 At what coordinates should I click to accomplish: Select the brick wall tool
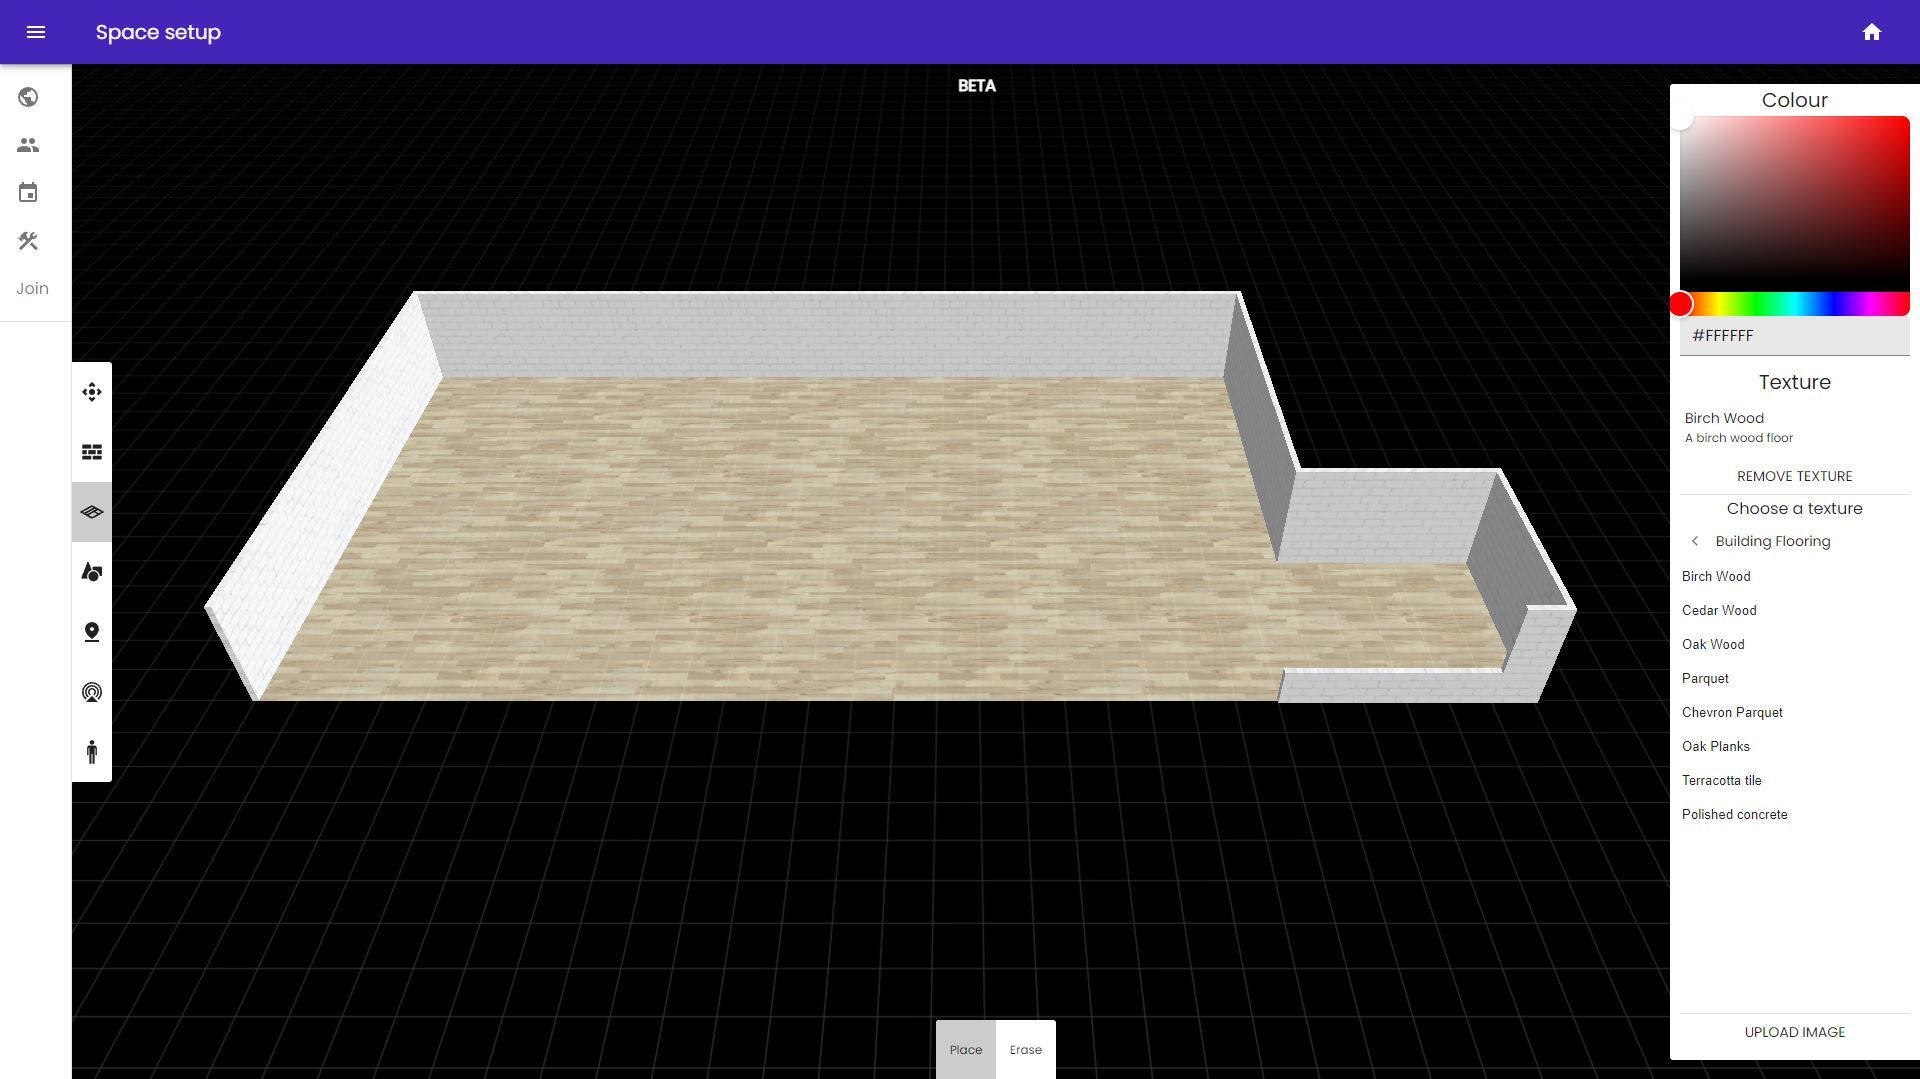tap(92, 452)
